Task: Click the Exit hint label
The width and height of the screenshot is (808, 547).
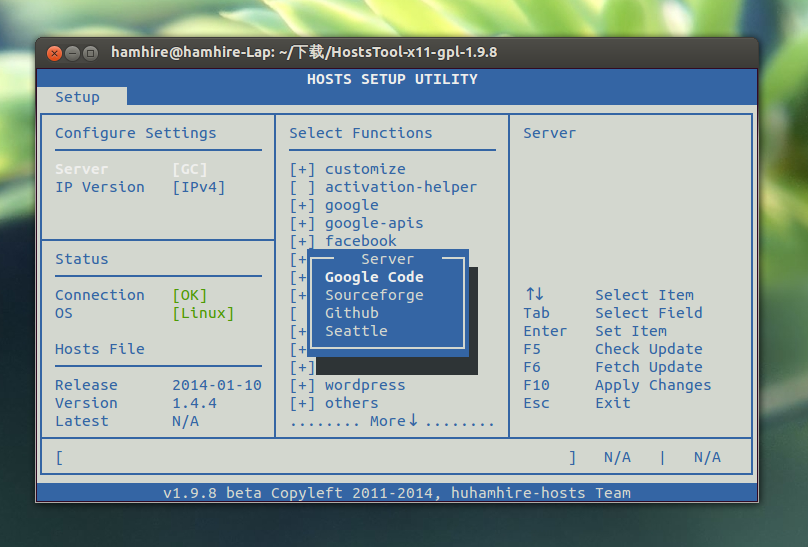Action: [x=613, y=403]
